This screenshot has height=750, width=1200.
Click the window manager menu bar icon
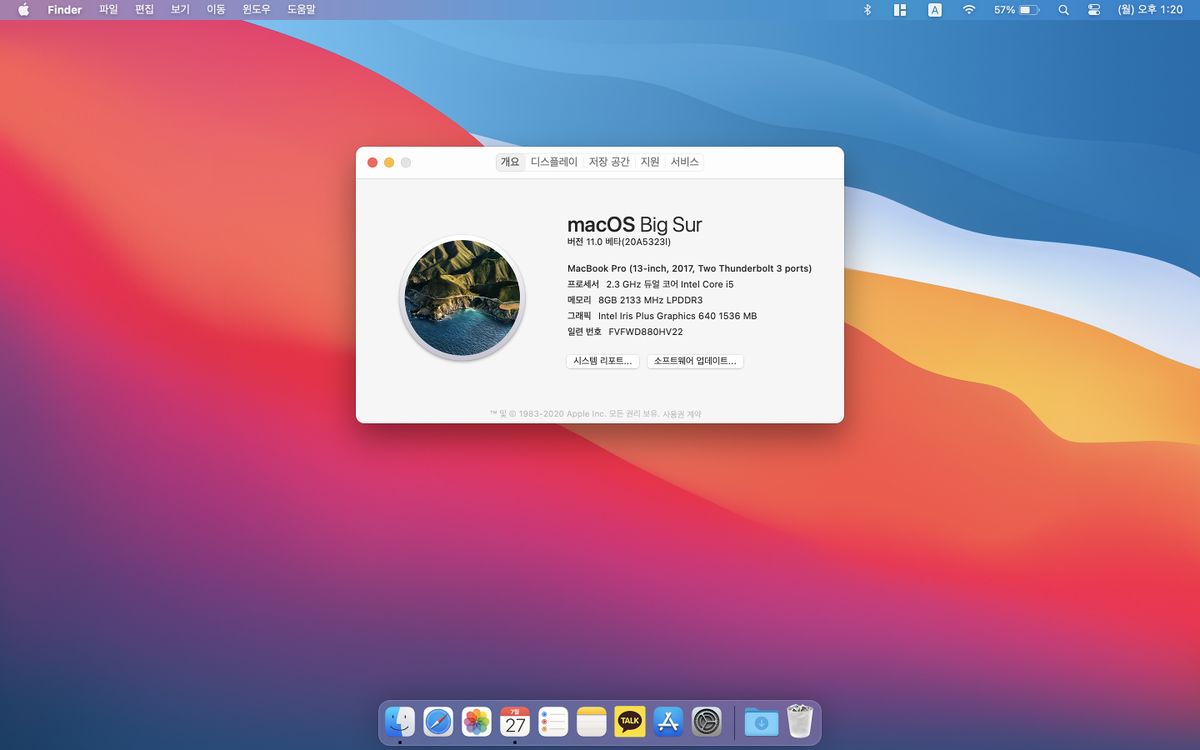(x=900, y=9)
